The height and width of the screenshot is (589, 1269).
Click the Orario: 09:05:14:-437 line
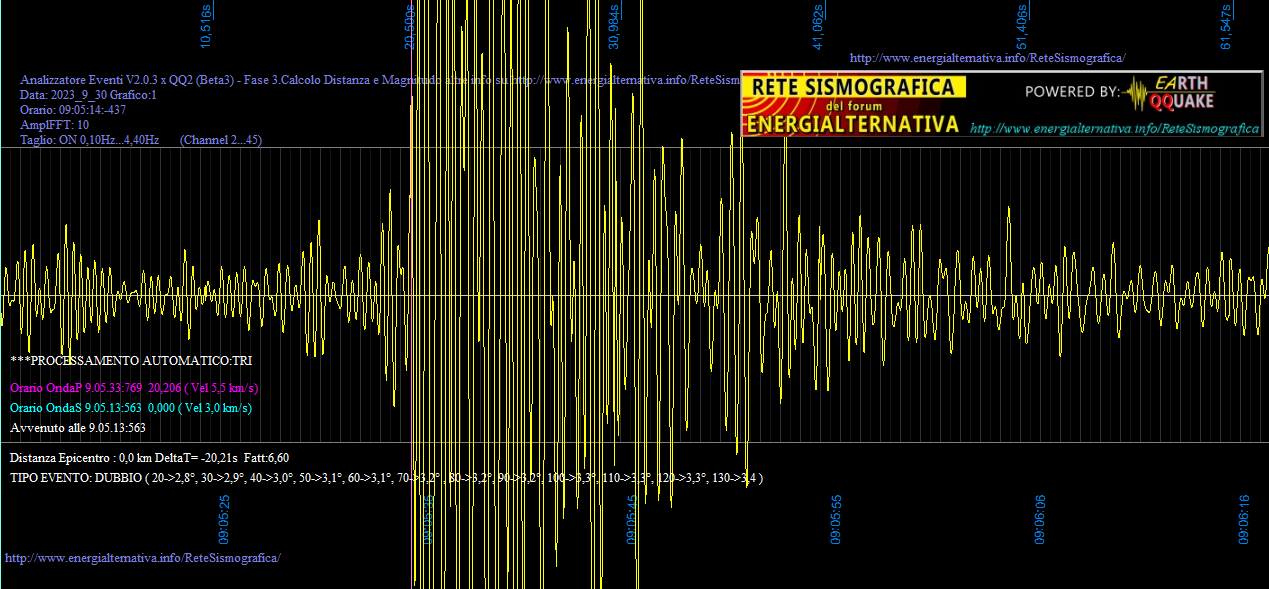click(73, 109)
